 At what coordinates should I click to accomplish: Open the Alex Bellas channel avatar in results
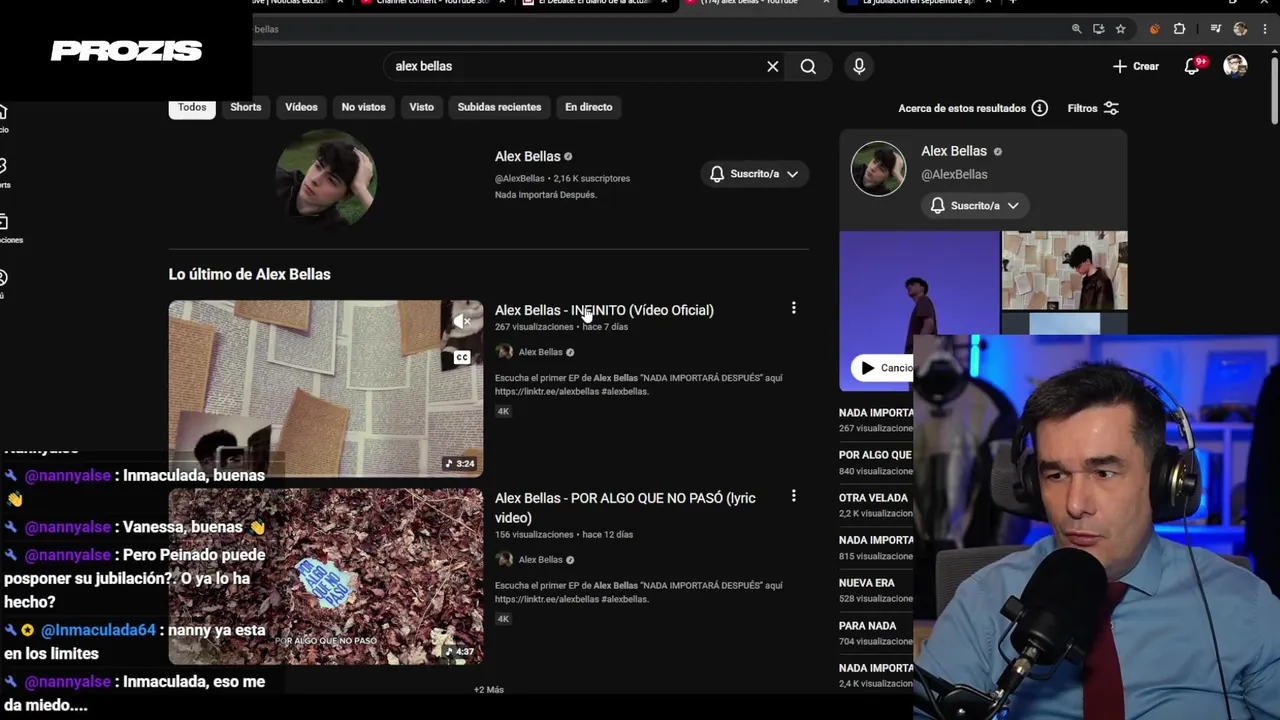(326, 180)
